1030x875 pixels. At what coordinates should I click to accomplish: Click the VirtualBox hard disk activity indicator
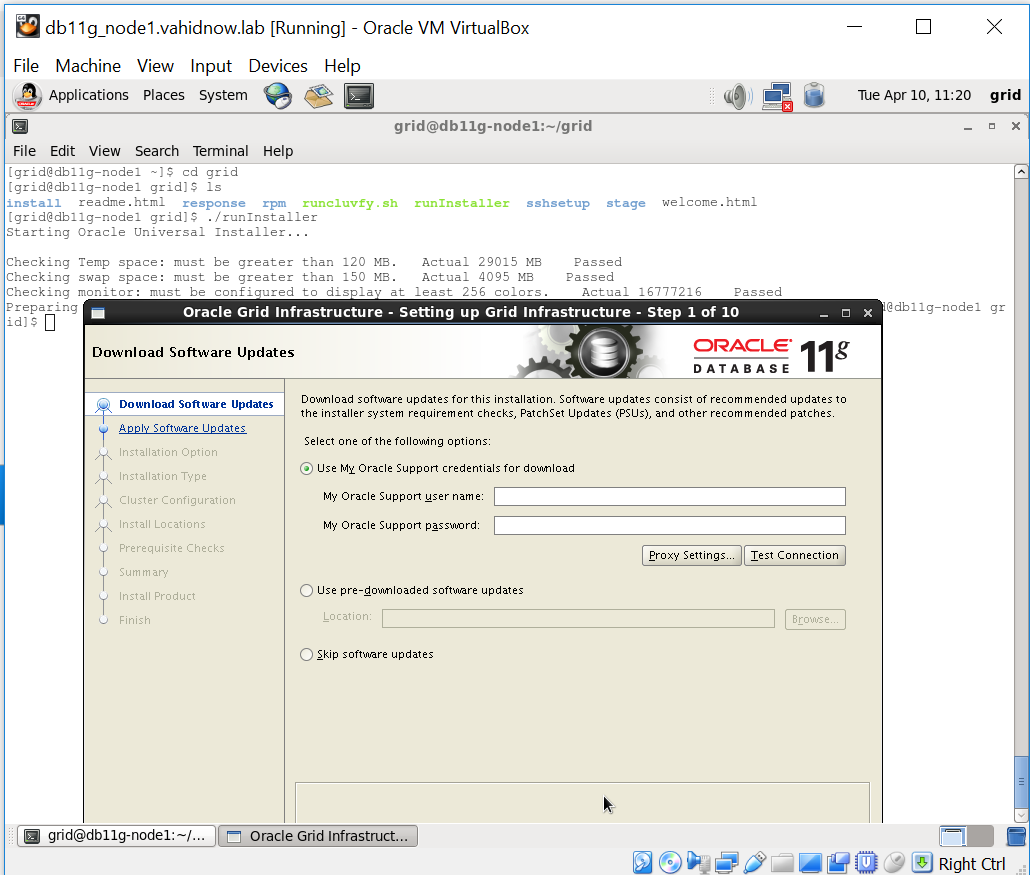(x=642, y=862)
